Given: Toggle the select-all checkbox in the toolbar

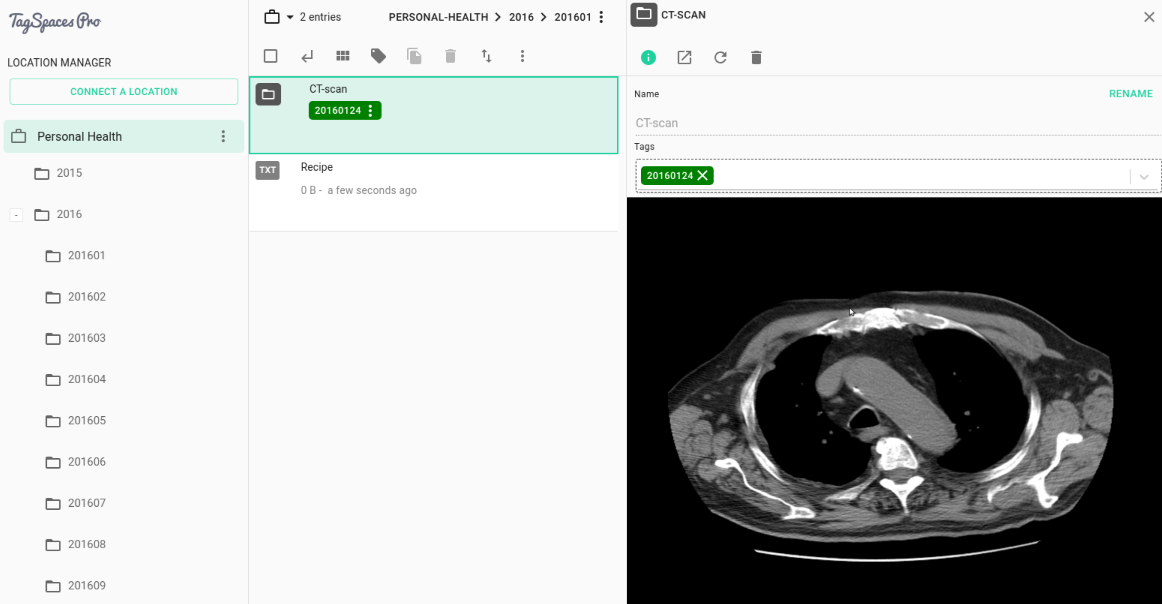Looking at the screenshot, I should point(270,56).
